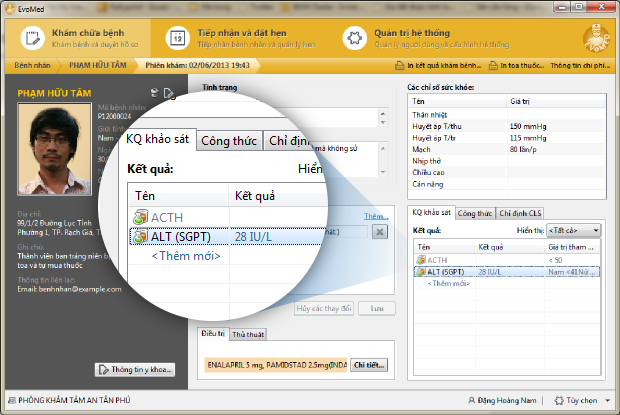The image size is (620, 415).
Task: Click the Lưu save button
Action: pos(377,308)
